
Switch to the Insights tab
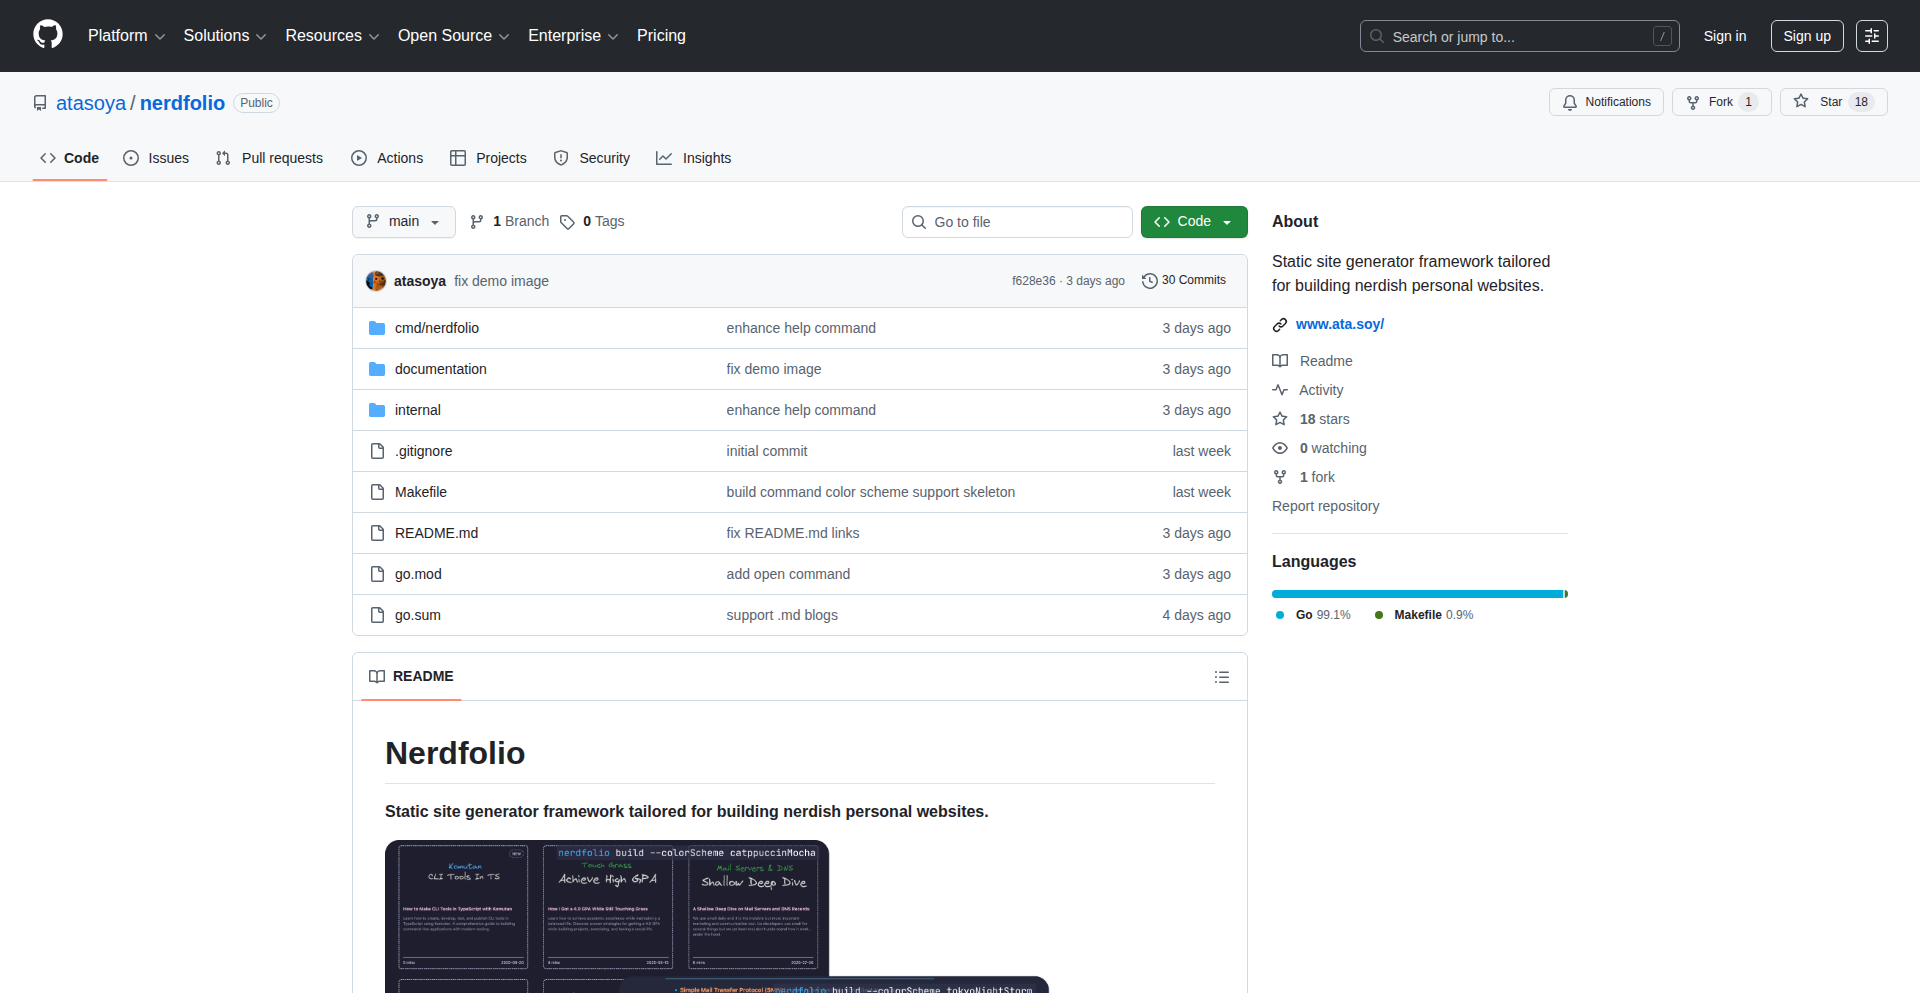coord(694,158)
